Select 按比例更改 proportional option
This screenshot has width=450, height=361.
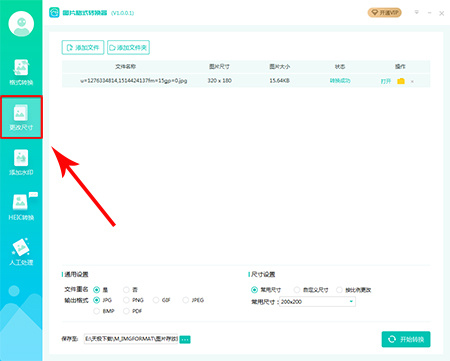click(339, 290)
